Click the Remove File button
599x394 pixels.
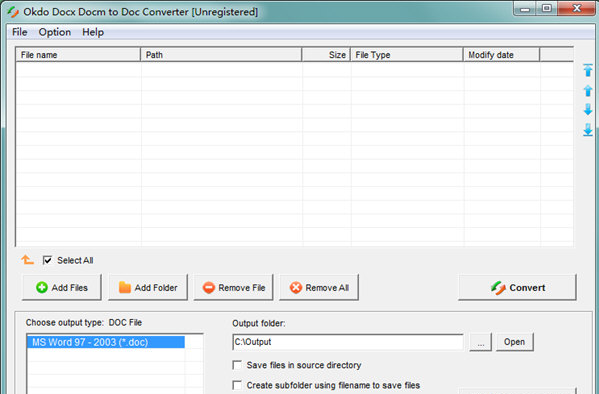point(234,287)
